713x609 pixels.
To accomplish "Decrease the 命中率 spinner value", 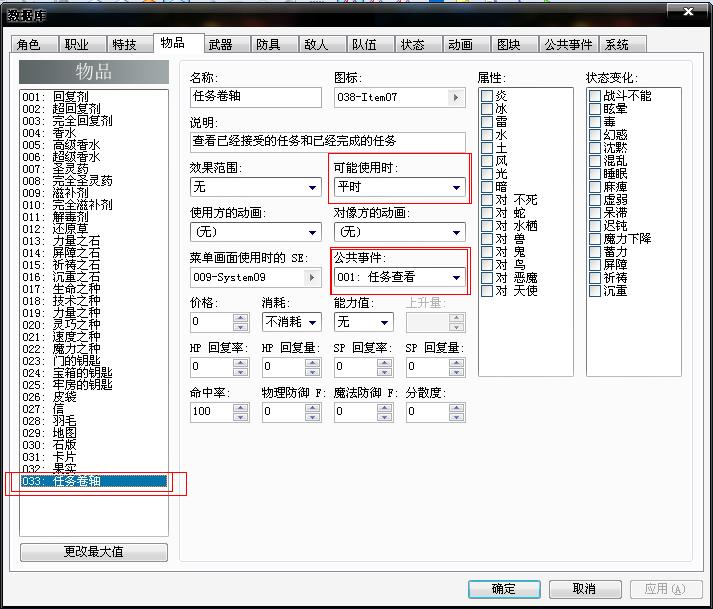I will 241,417.
